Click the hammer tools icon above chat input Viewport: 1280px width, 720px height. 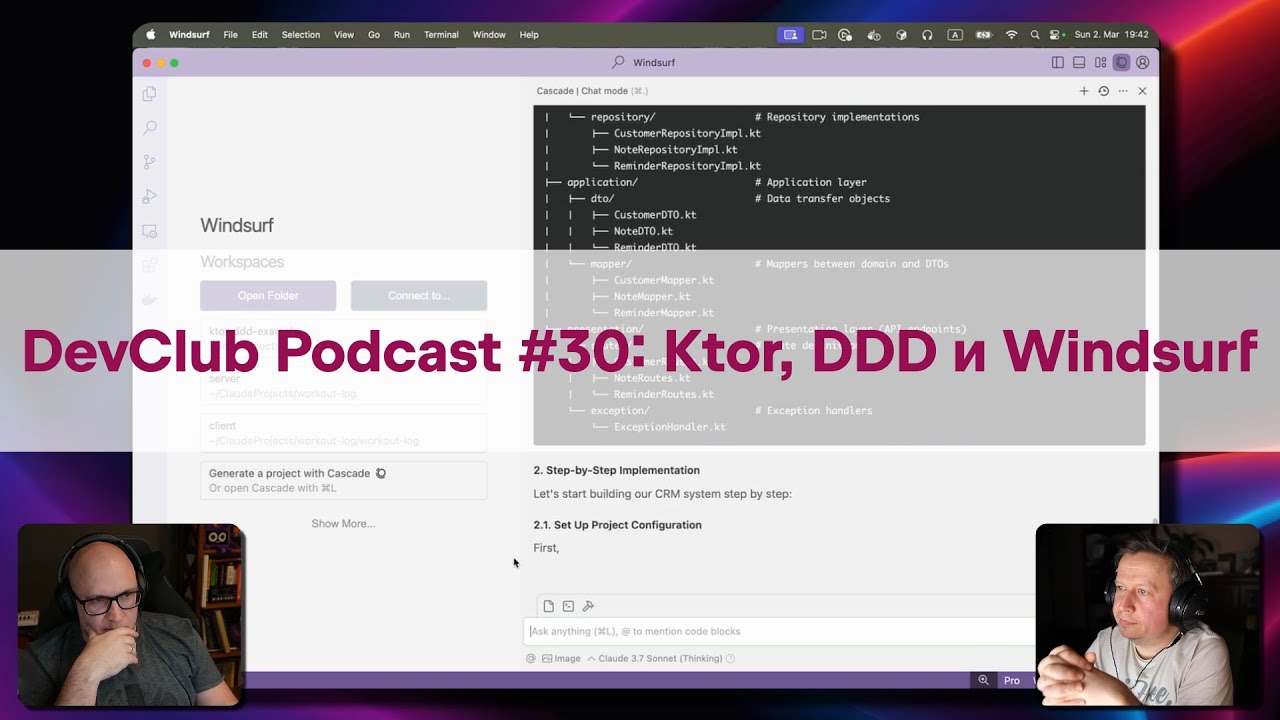tap(588, 606)
